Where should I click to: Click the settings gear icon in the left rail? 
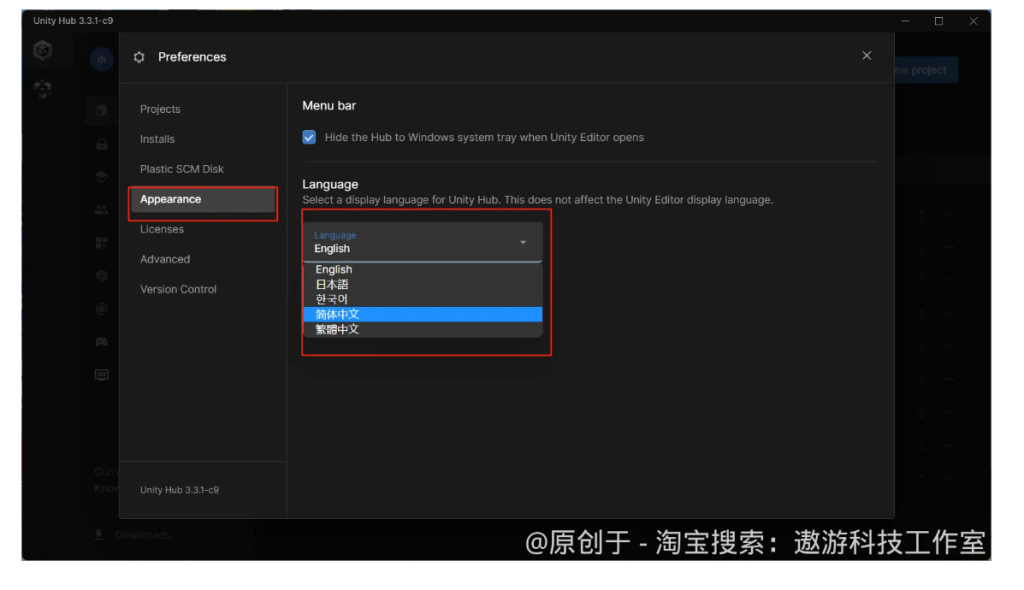point(101,275)
